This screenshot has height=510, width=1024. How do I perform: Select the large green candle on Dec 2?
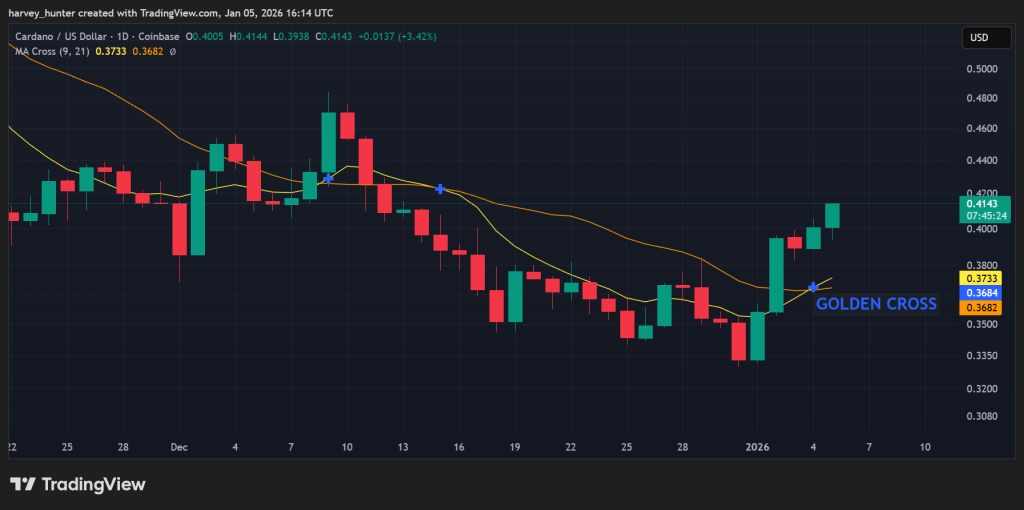[198, 212]
